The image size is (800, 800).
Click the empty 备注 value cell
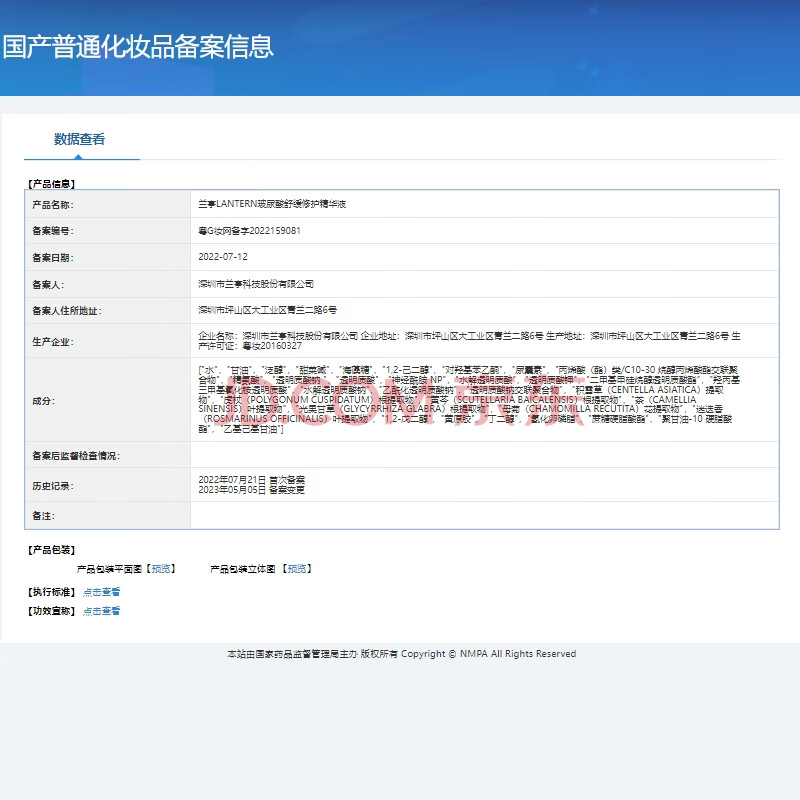484,515
